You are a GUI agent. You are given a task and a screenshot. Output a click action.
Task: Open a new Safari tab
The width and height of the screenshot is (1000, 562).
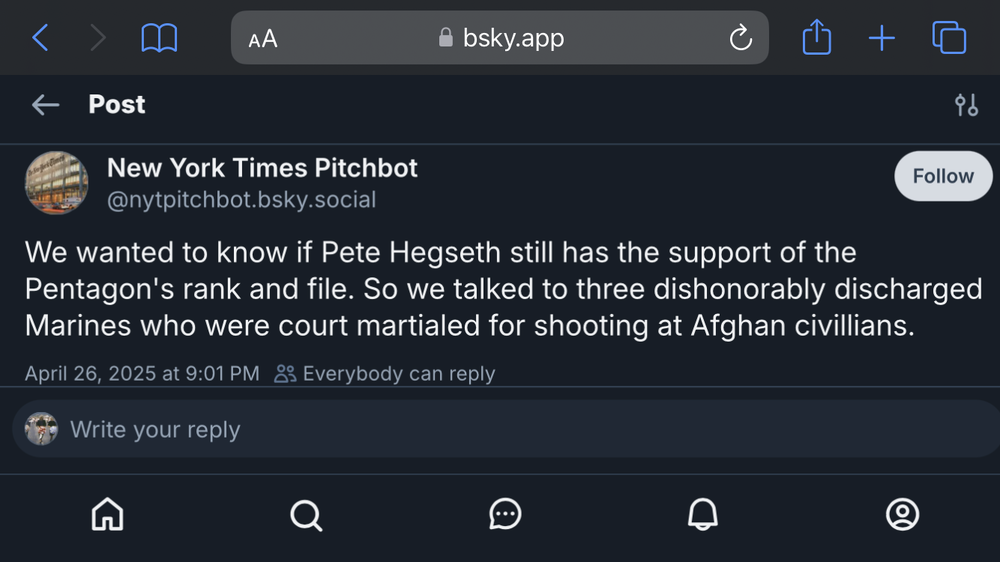pos(881,38)
